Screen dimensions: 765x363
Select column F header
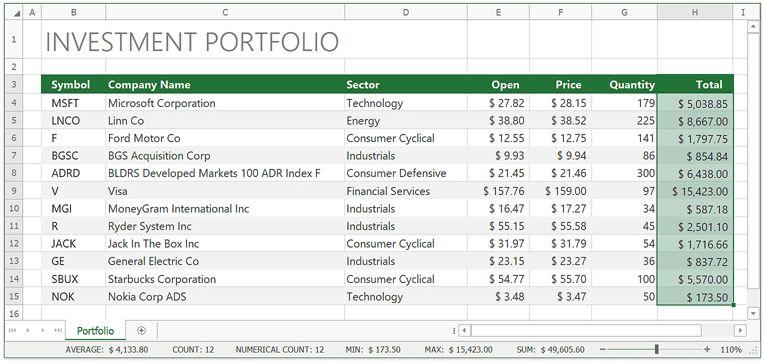coord(560,13)
